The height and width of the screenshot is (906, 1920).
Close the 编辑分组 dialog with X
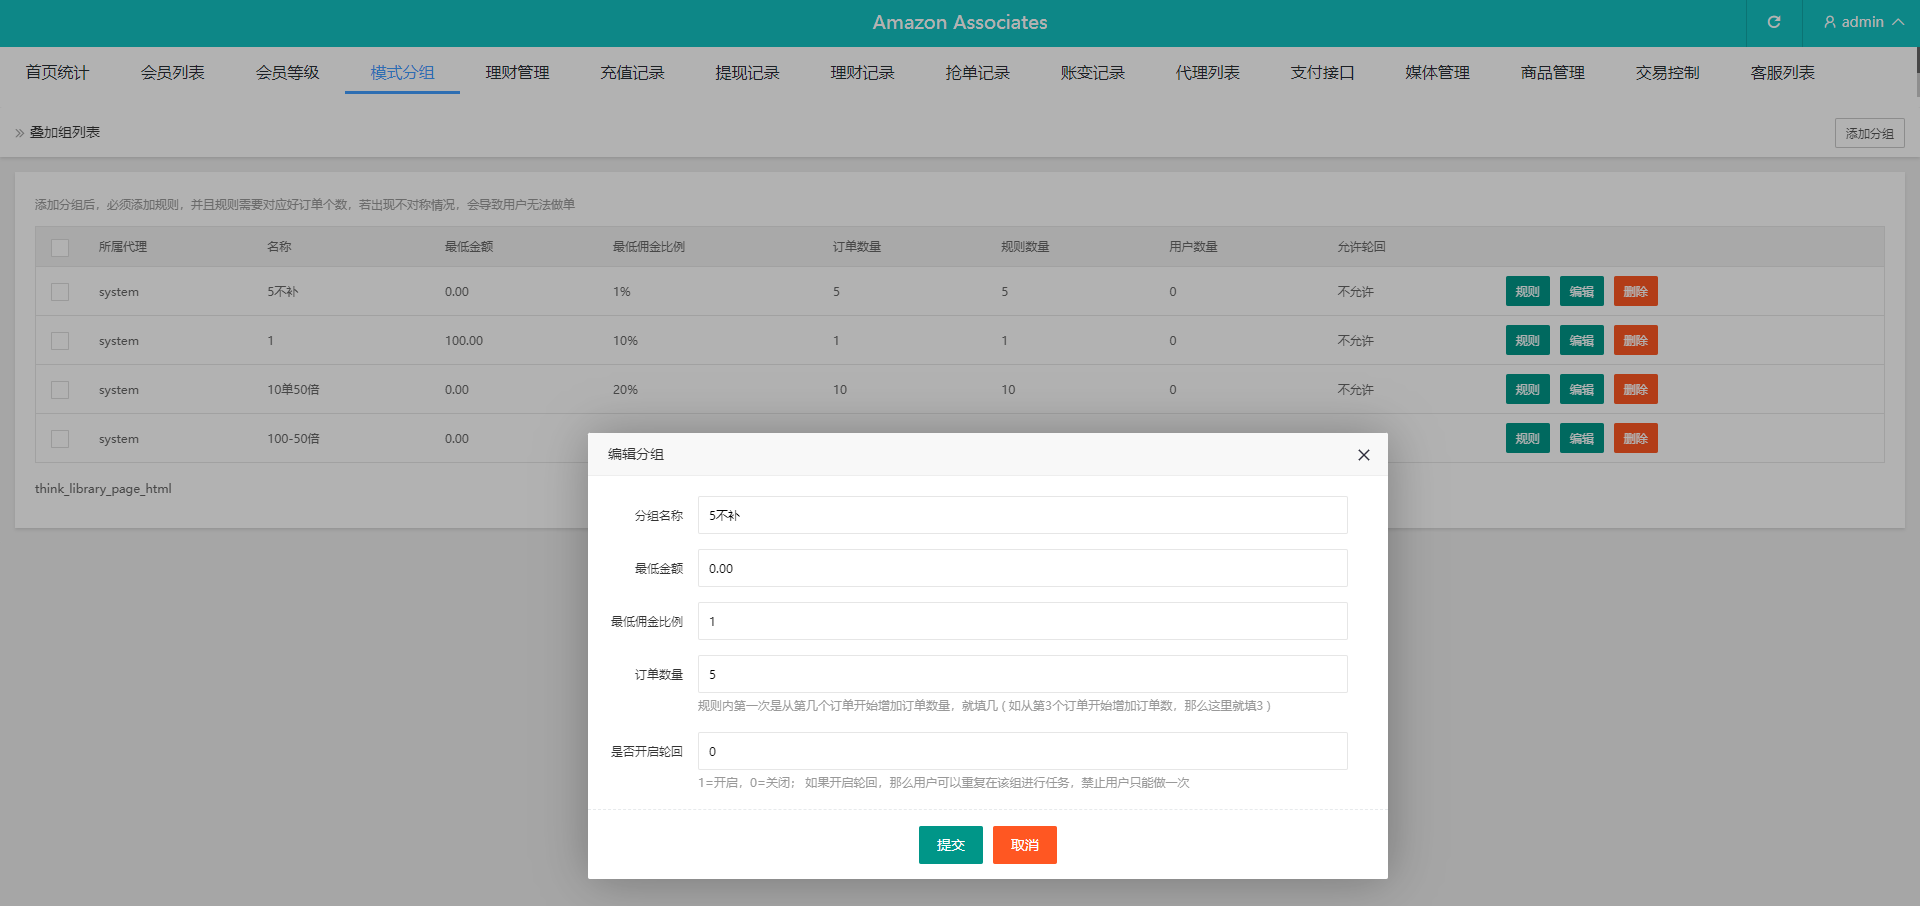[x=1363, y=455]
